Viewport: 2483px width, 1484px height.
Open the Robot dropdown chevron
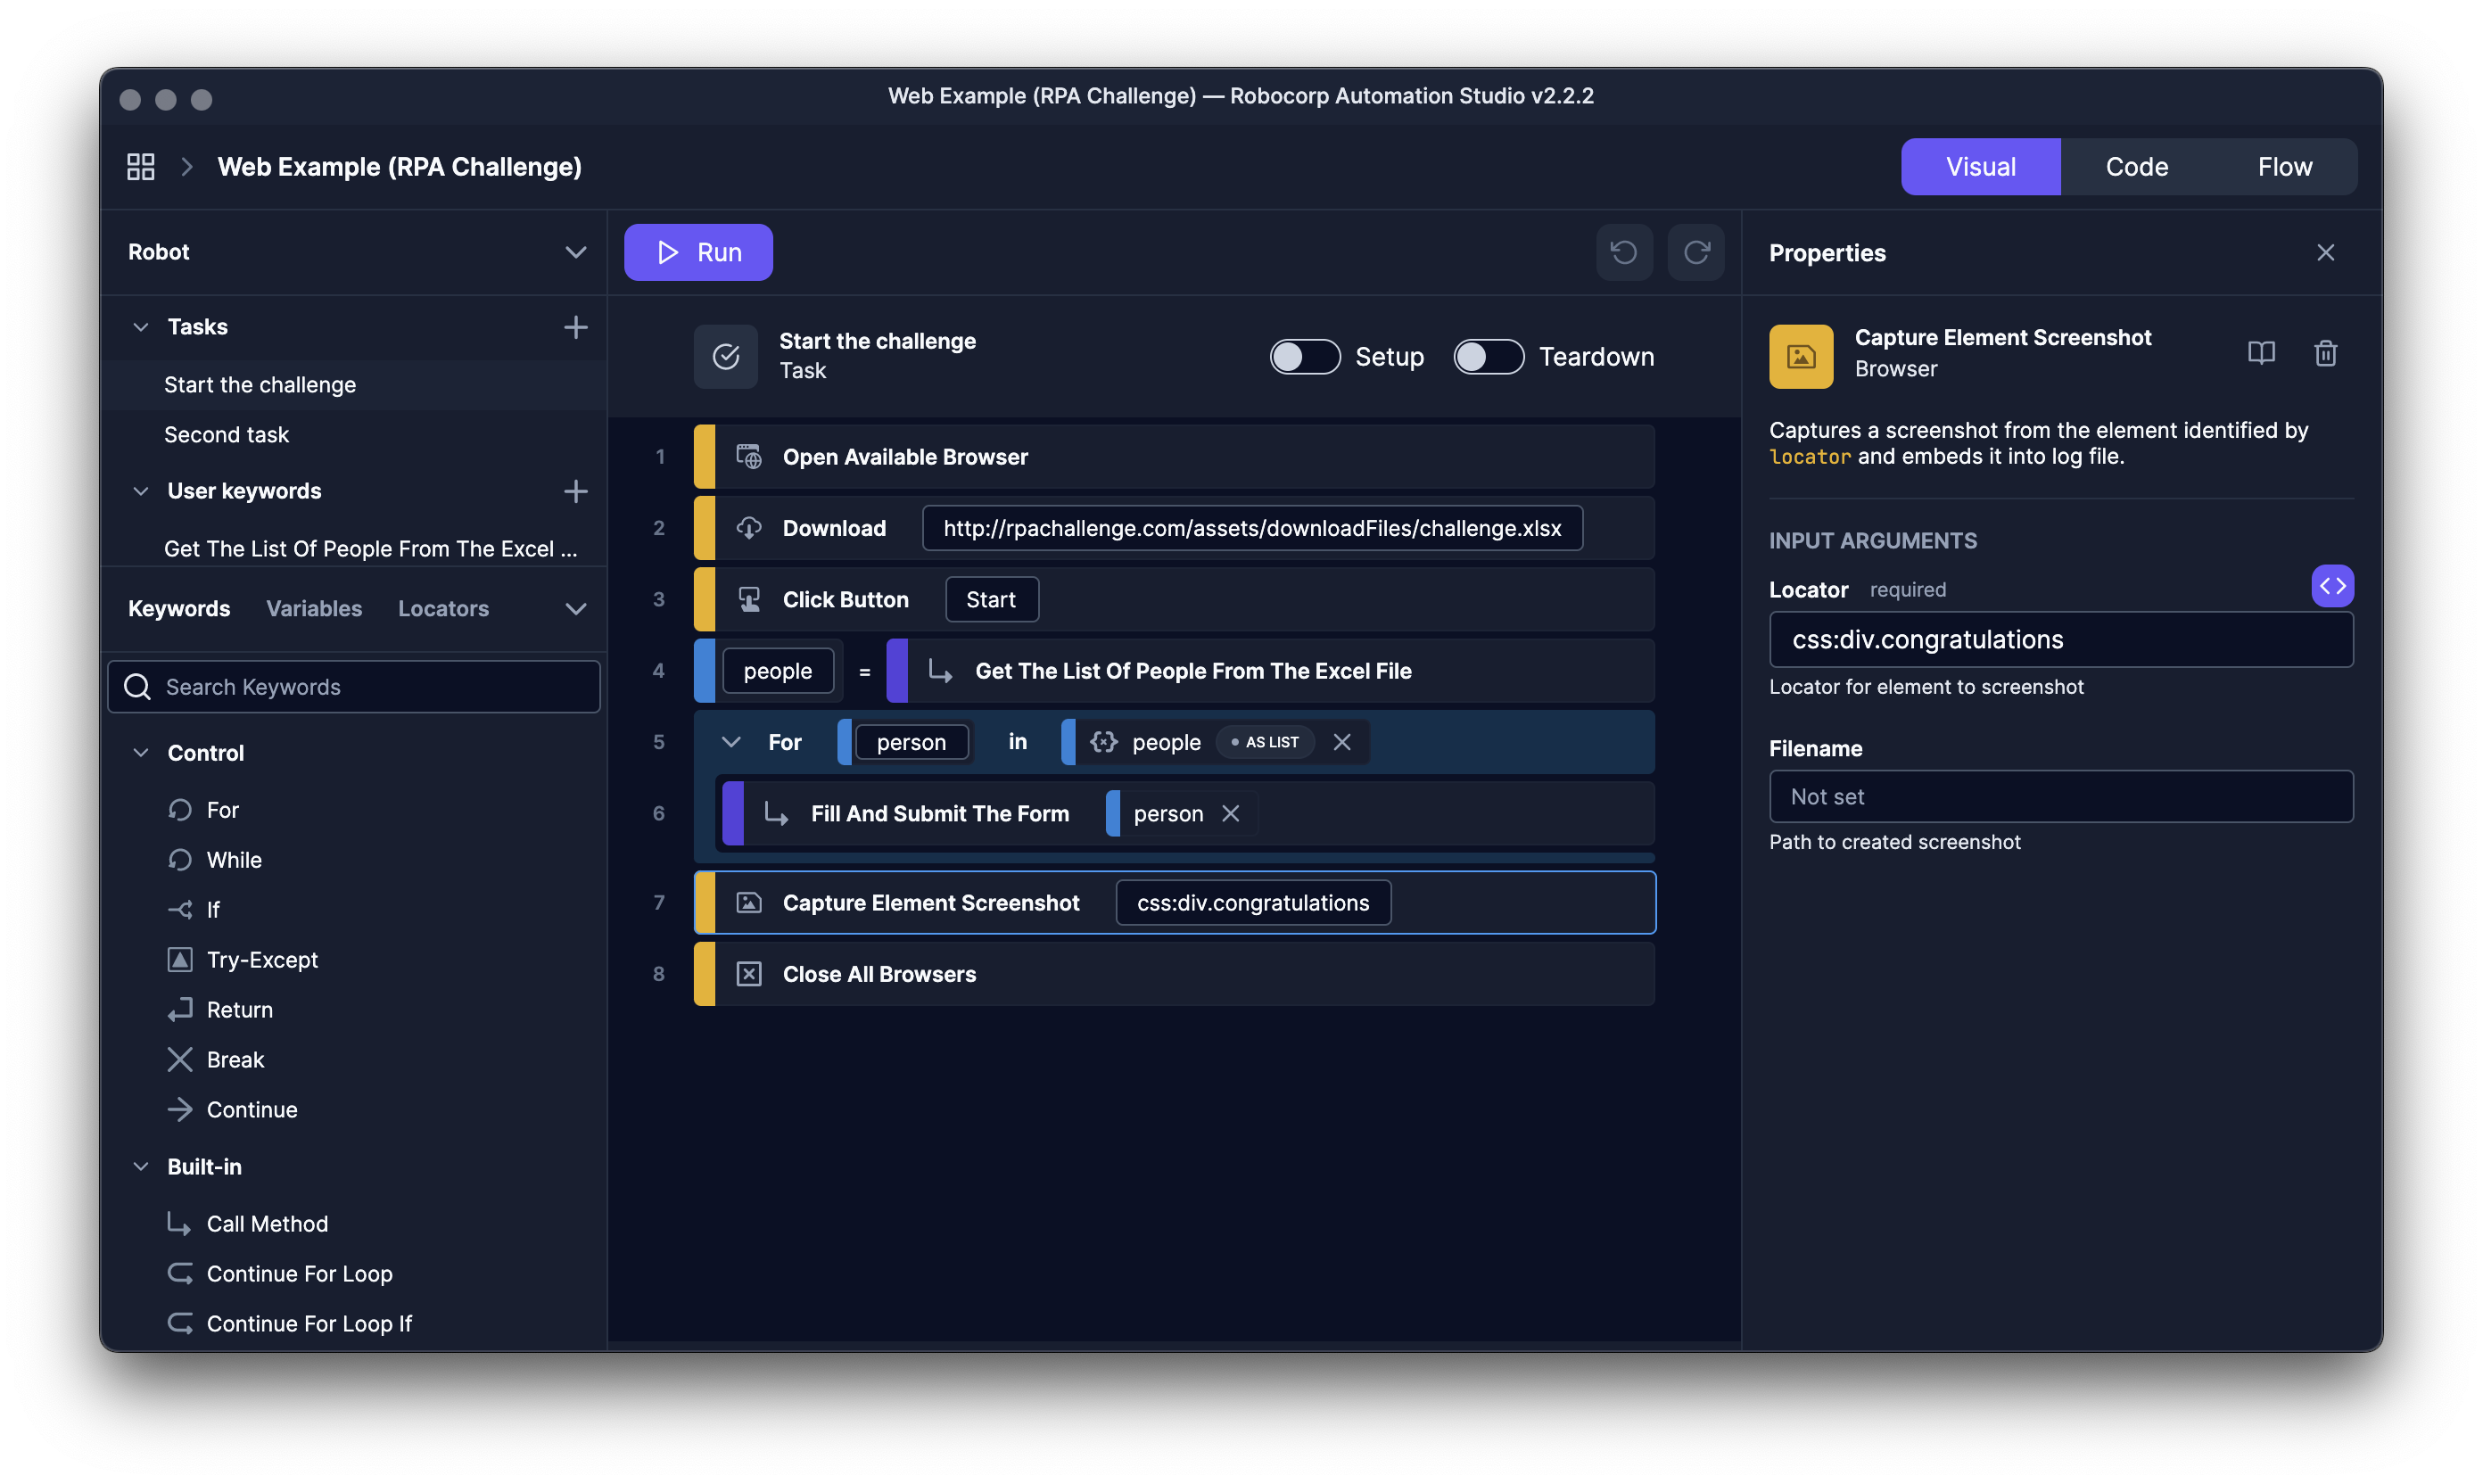(x=575, y=252)
